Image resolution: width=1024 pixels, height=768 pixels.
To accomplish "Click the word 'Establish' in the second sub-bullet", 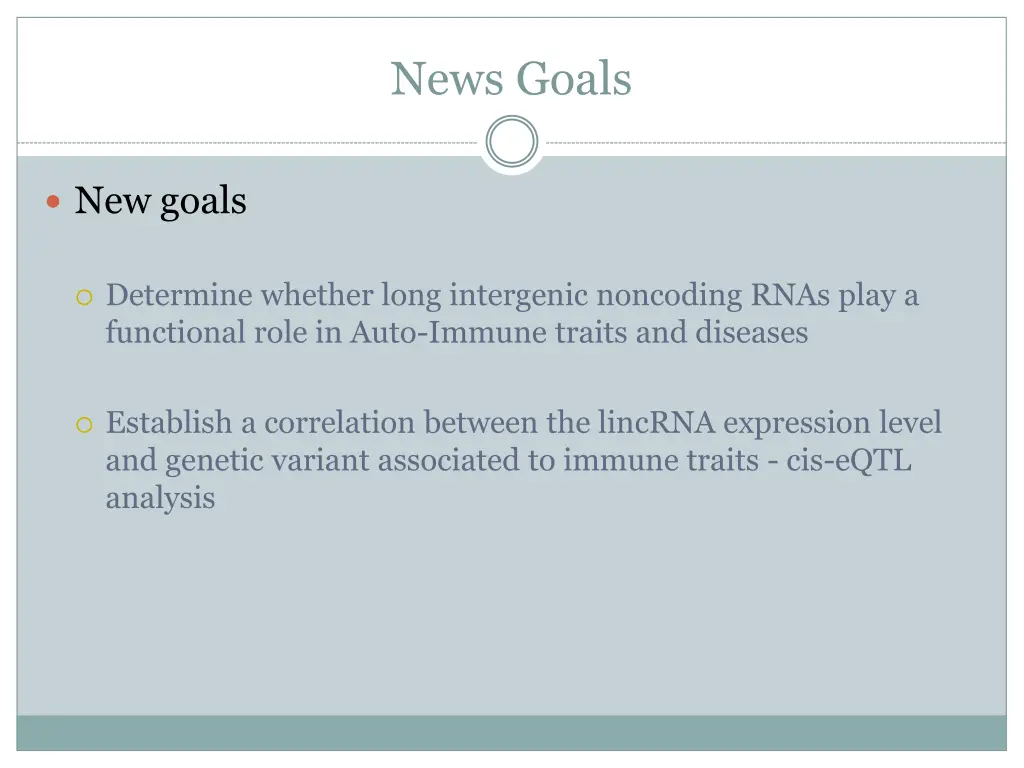I will [x=169, y=423].
